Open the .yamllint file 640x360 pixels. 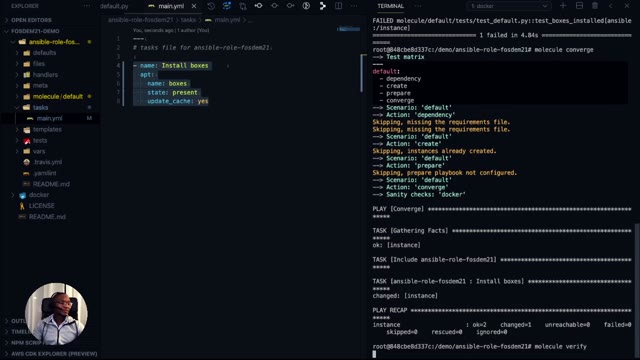(44, 173)
